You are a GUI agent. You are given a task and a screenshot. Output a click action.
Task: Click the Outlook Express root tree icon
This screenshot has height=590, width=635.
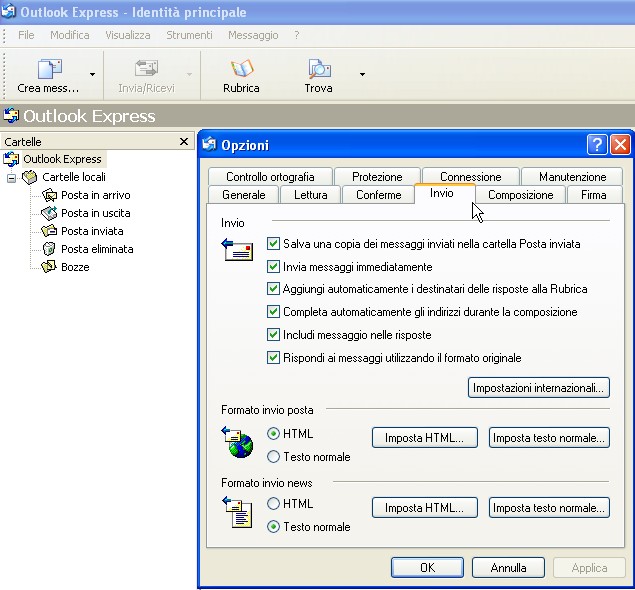11,159
